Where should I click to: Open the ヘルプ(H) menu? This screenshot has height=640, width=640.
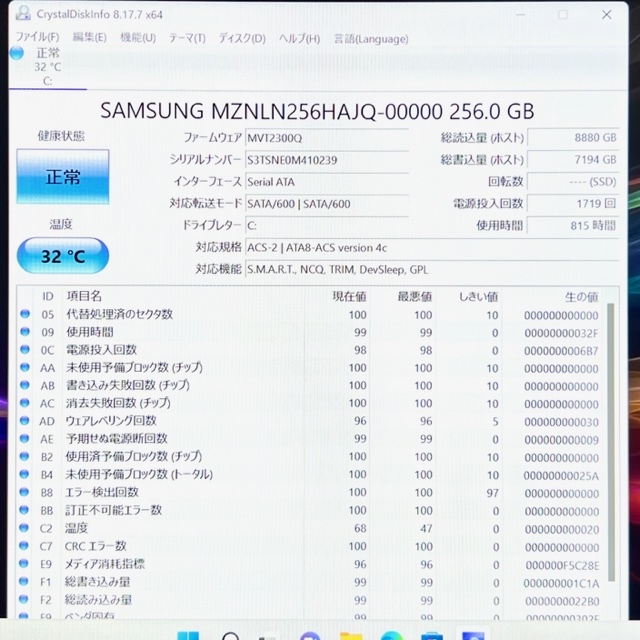pyautogui.click(x=299, y=39)
